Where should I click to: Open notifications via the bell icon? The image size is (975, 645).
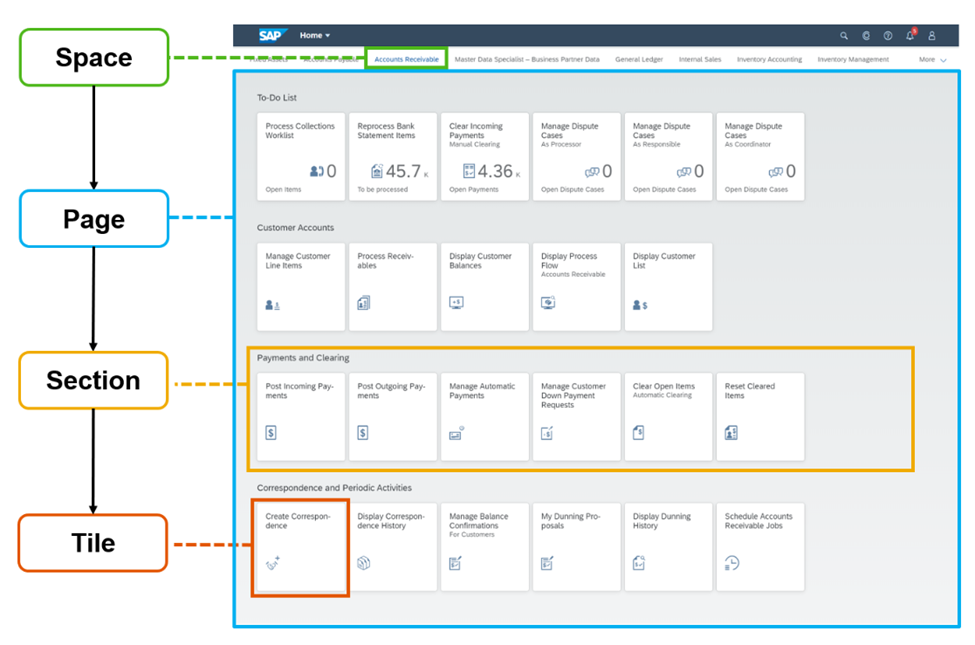click(x=910, y=36)
